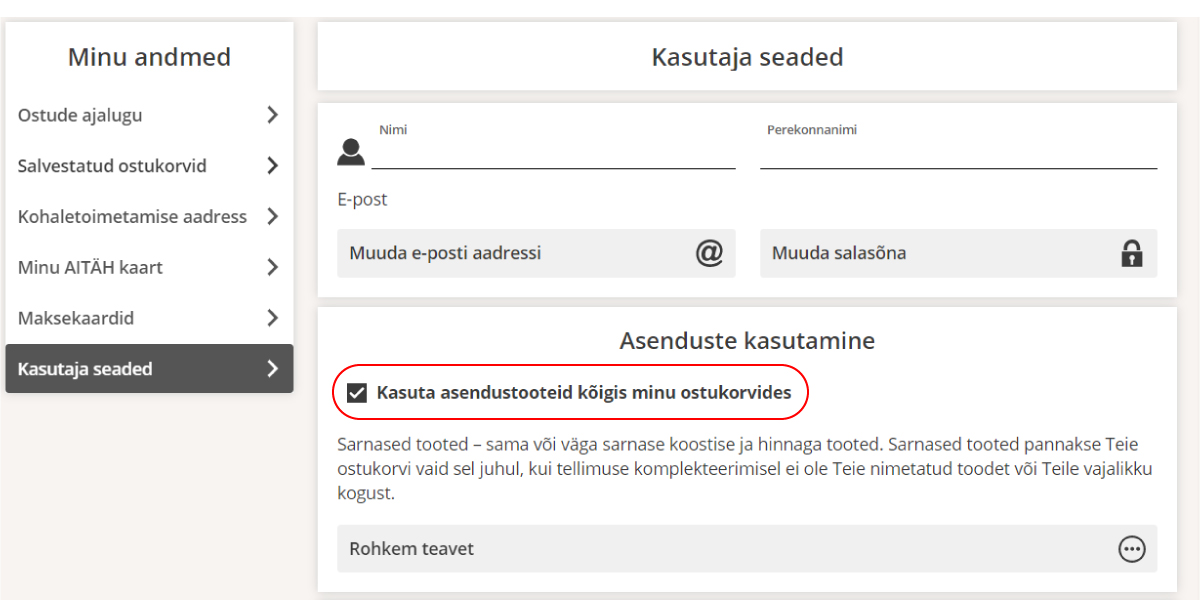Toggle the Kasuta asendustooteid checkbox
This screenshot has height=600, width=1200.
356,393
